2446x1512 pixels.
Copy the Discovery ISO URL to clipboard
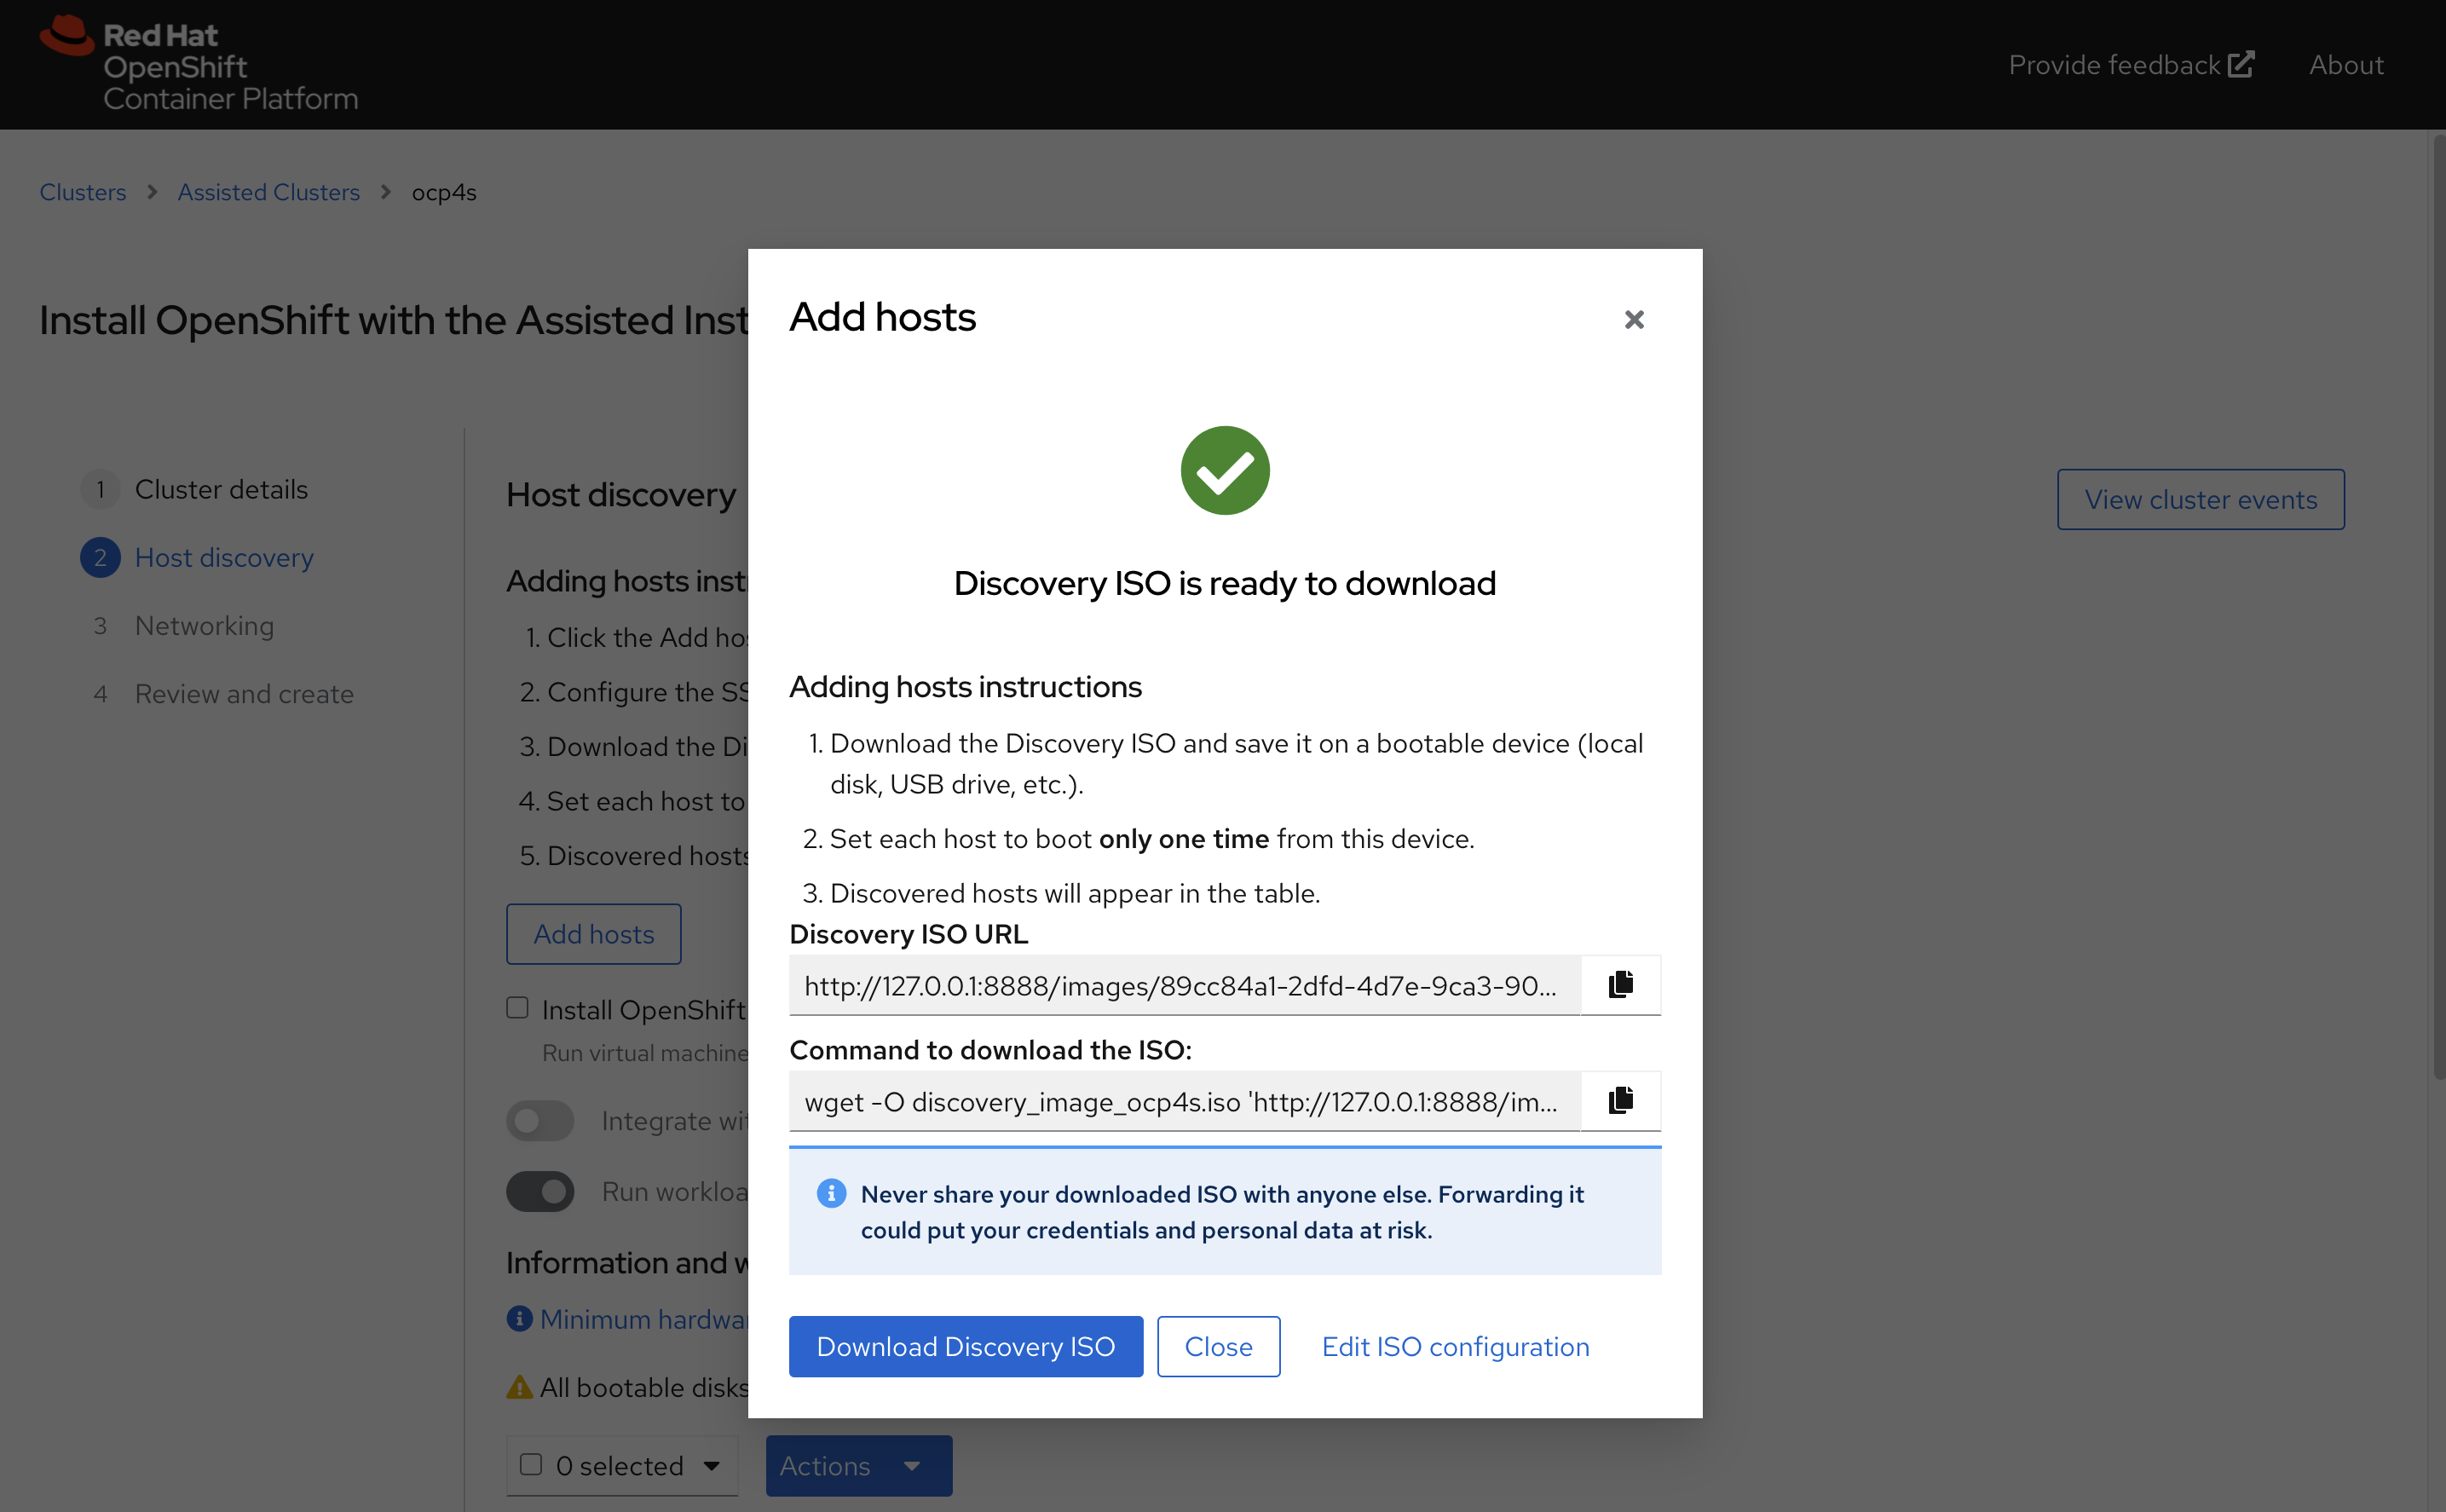click(x=1620, y=985)
